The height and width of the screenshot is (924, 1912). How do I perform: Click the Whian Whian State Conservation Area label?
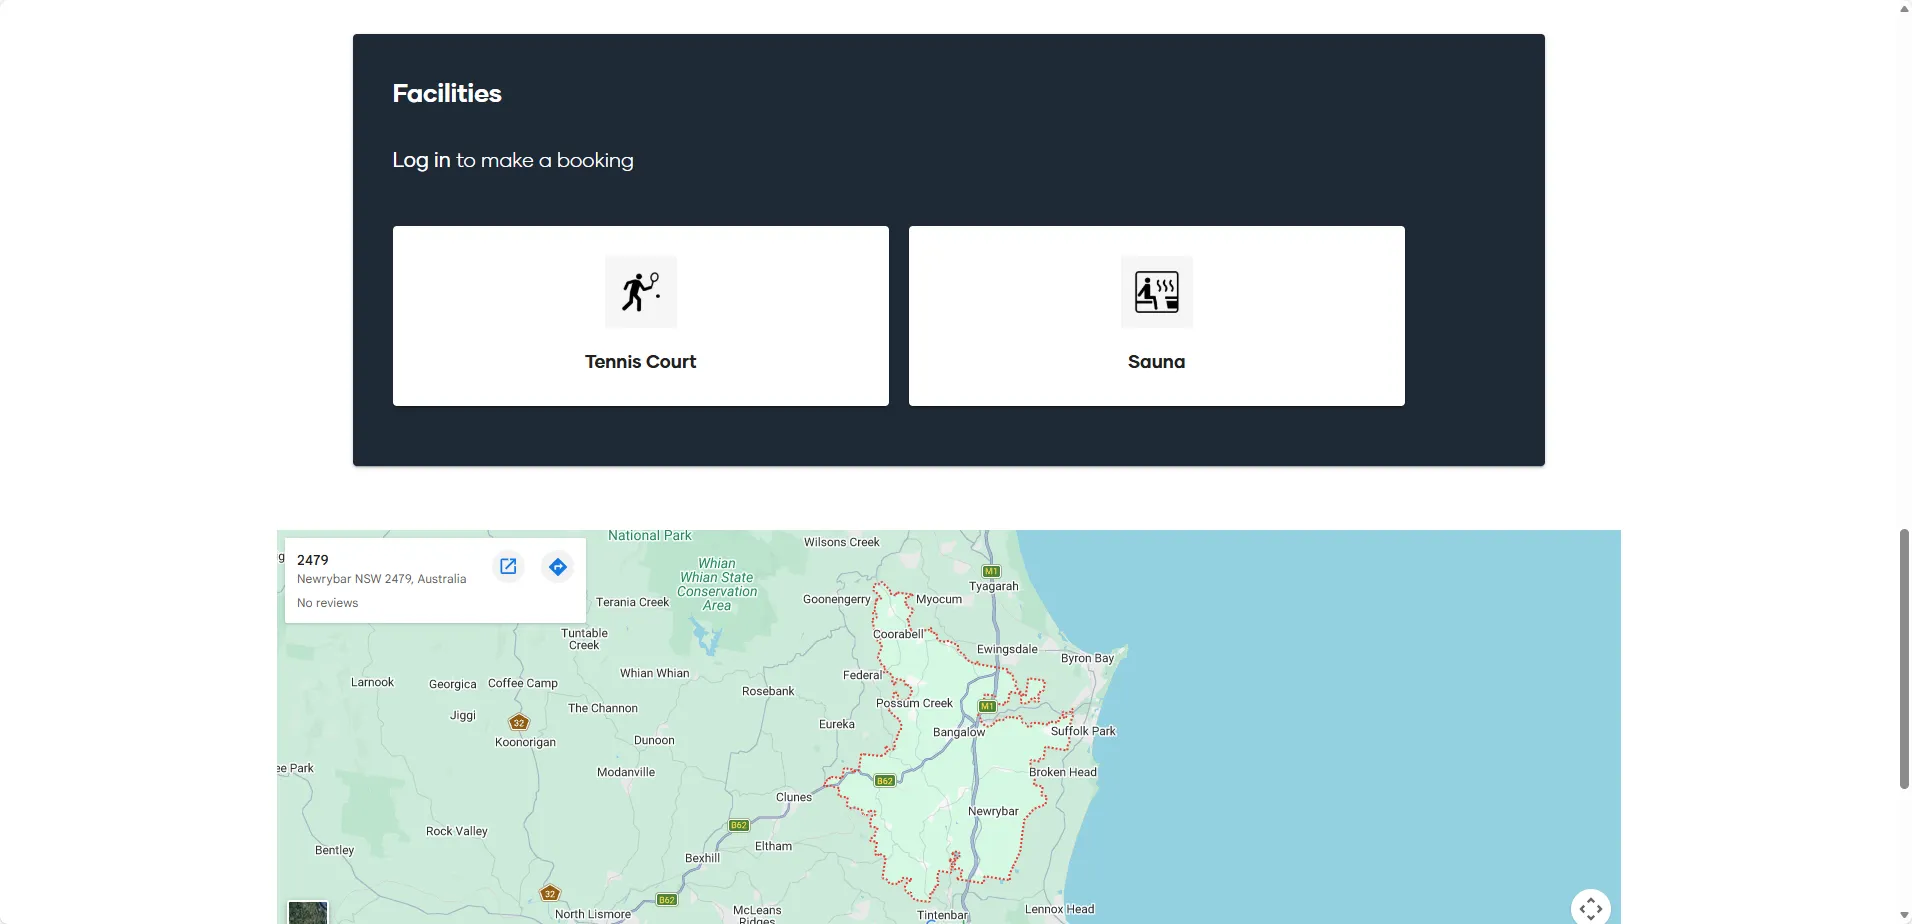[717, 584]
